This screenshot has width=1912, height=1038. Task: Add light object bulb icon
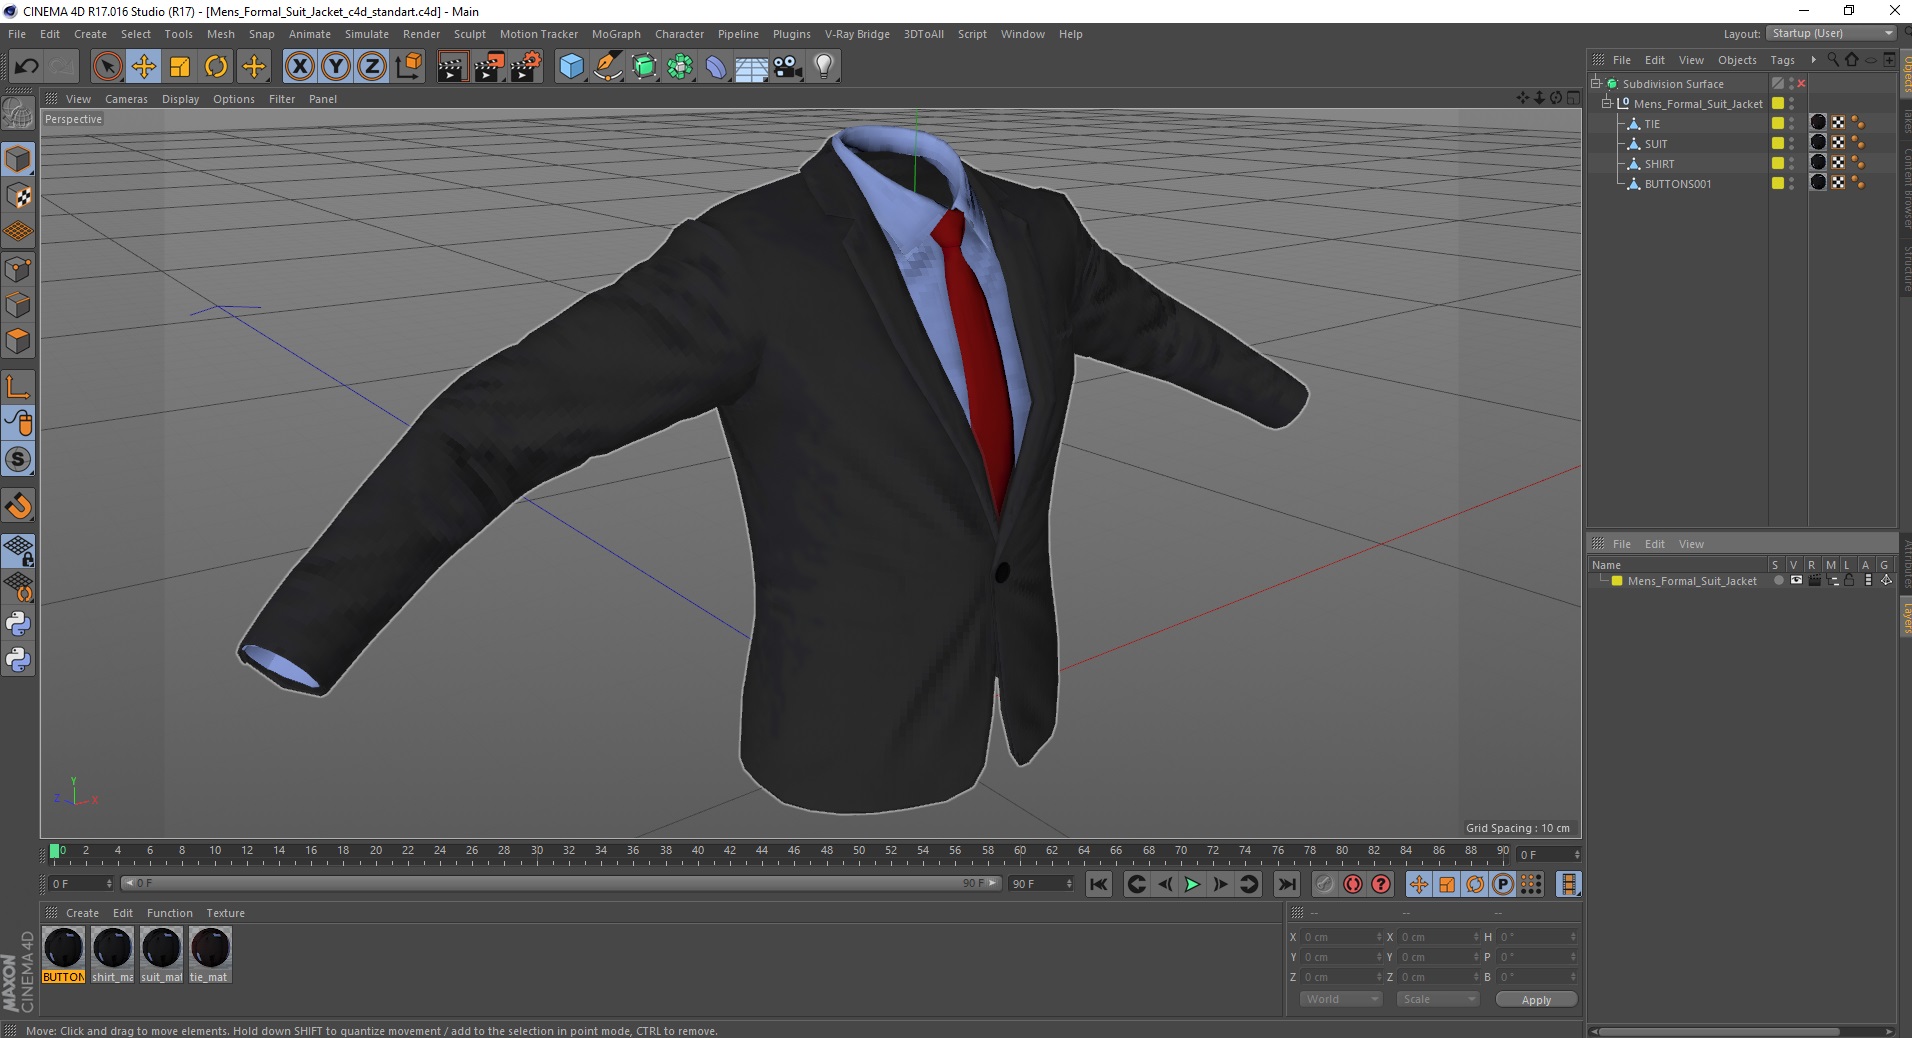click(824, 67)
